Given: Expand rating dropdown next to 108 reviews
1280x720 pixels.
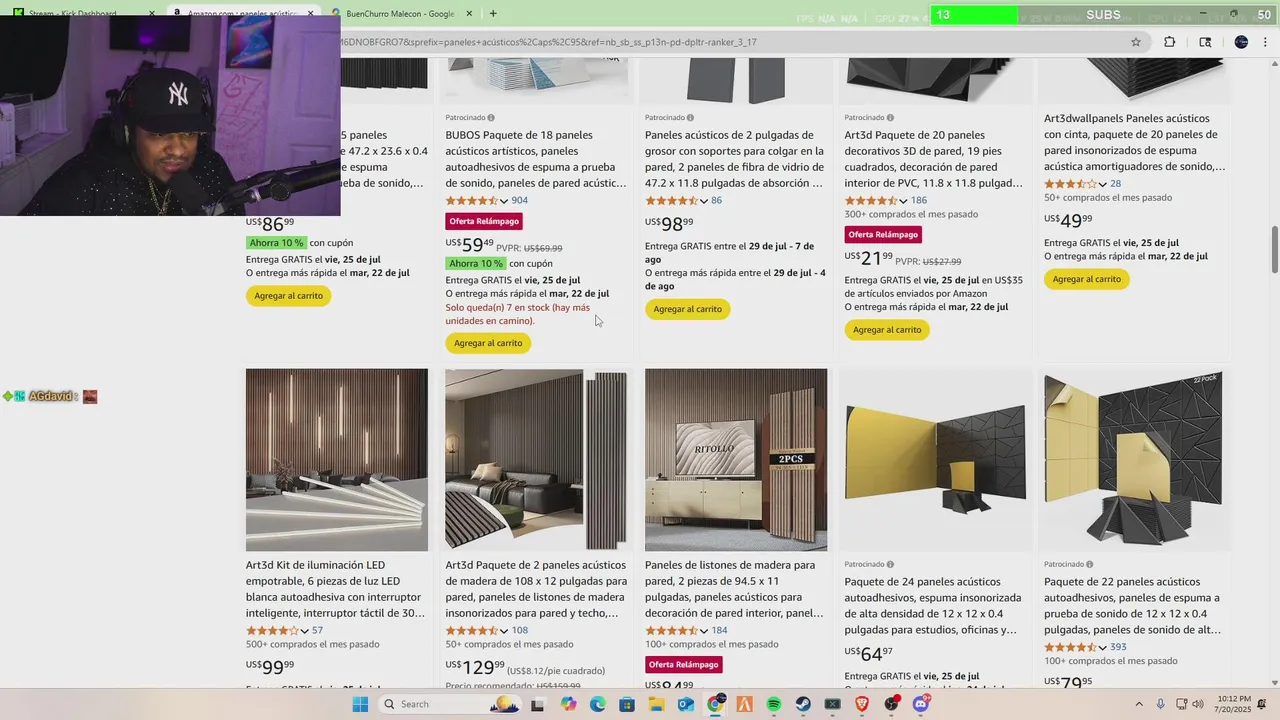Looking at the screenshot, I should (504, 631).
